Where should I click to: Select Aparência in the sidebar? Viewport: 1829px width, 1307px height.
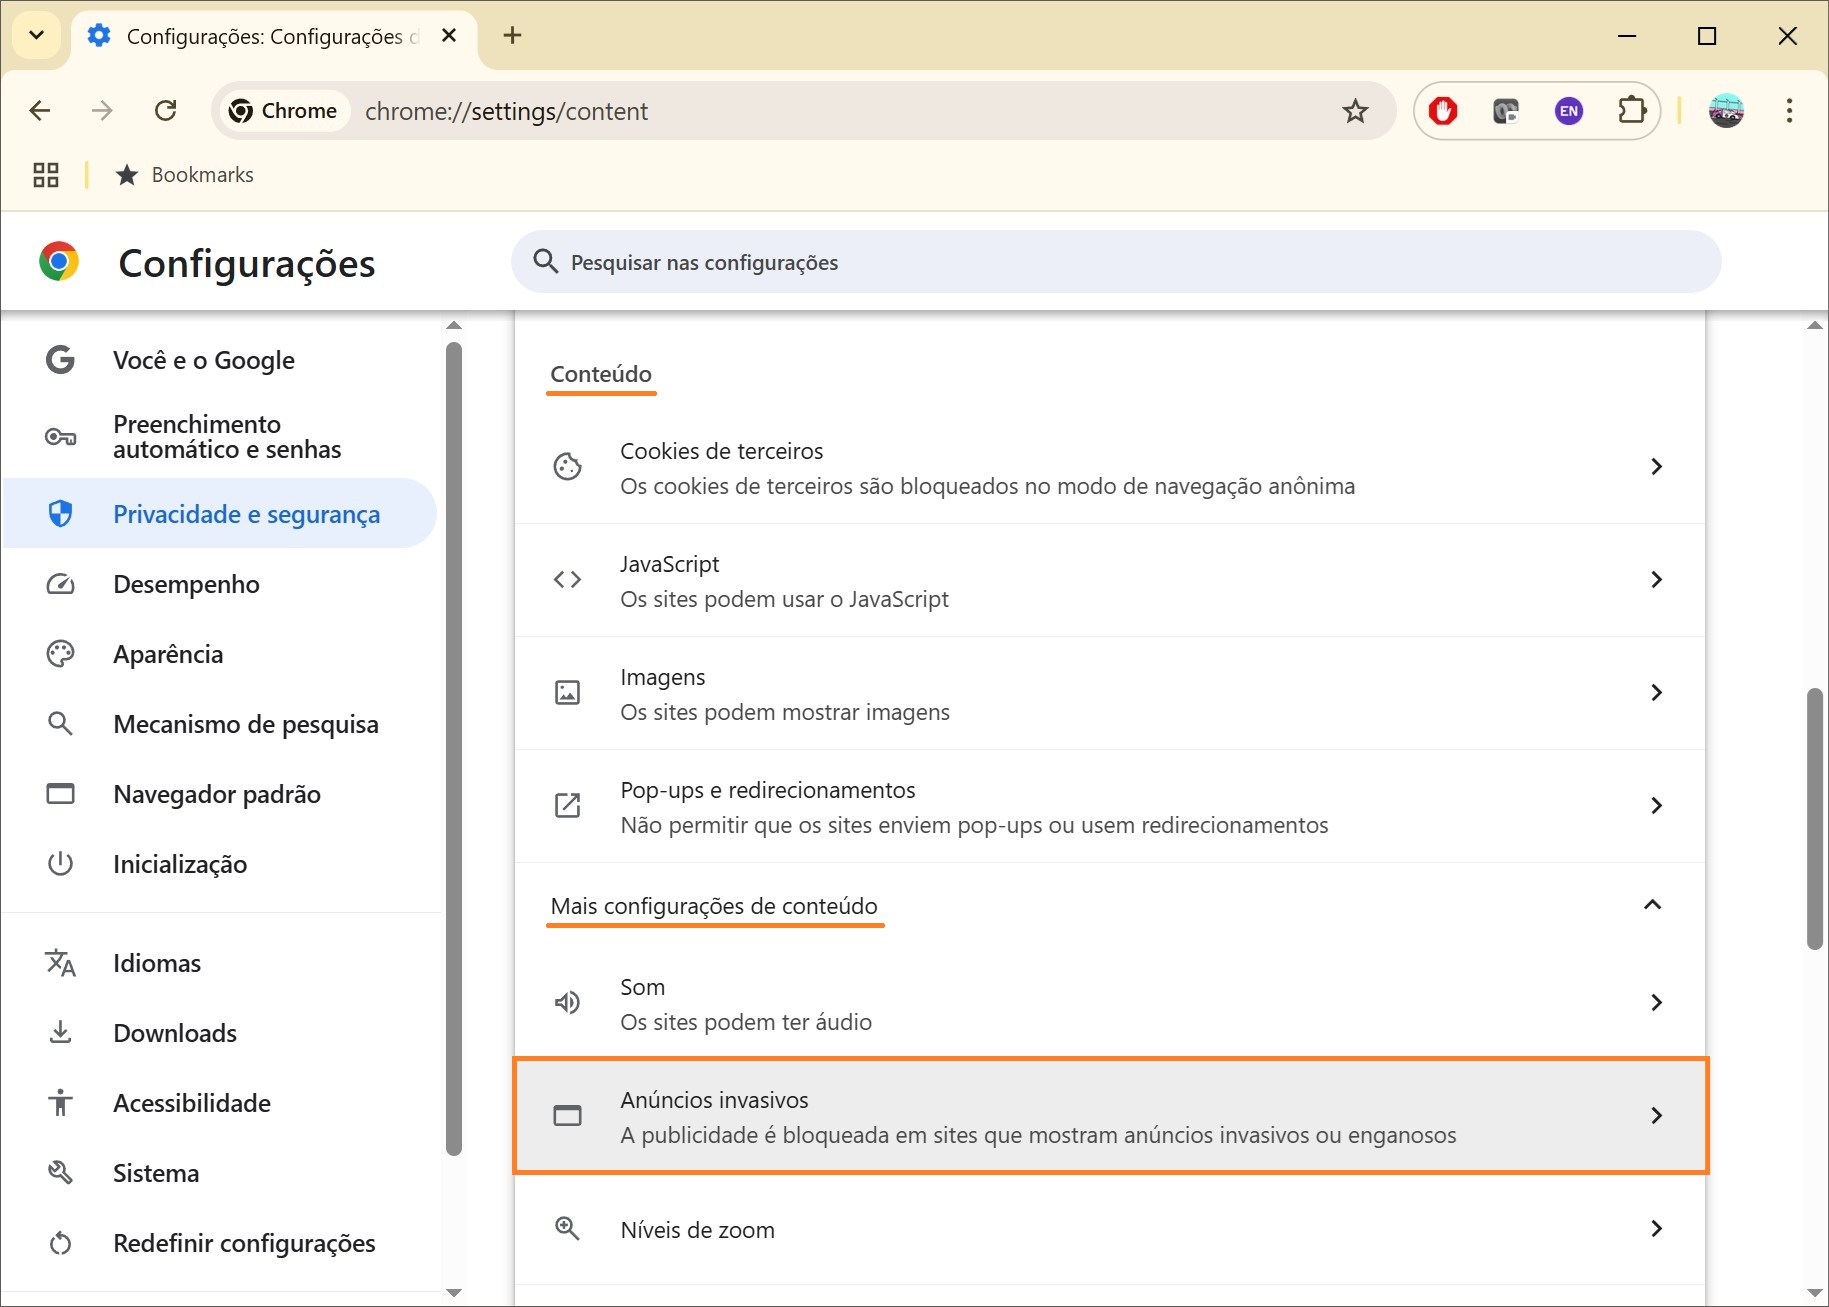[168, 654]
